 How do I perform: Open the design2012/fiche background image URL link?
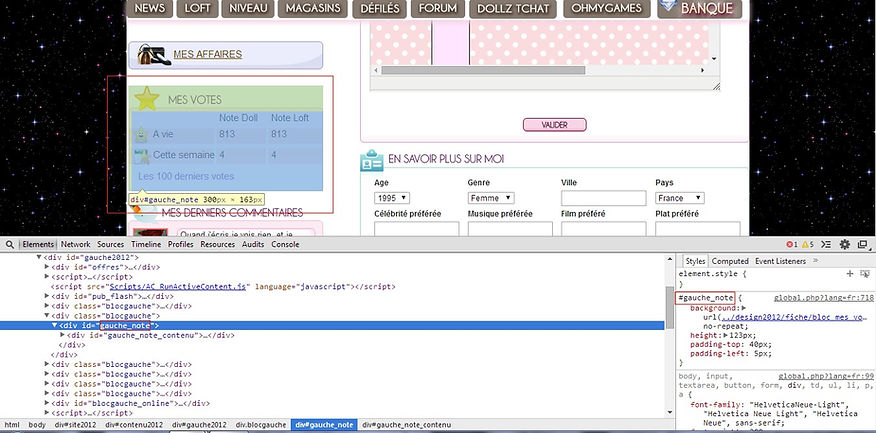(x=792, y=317)
